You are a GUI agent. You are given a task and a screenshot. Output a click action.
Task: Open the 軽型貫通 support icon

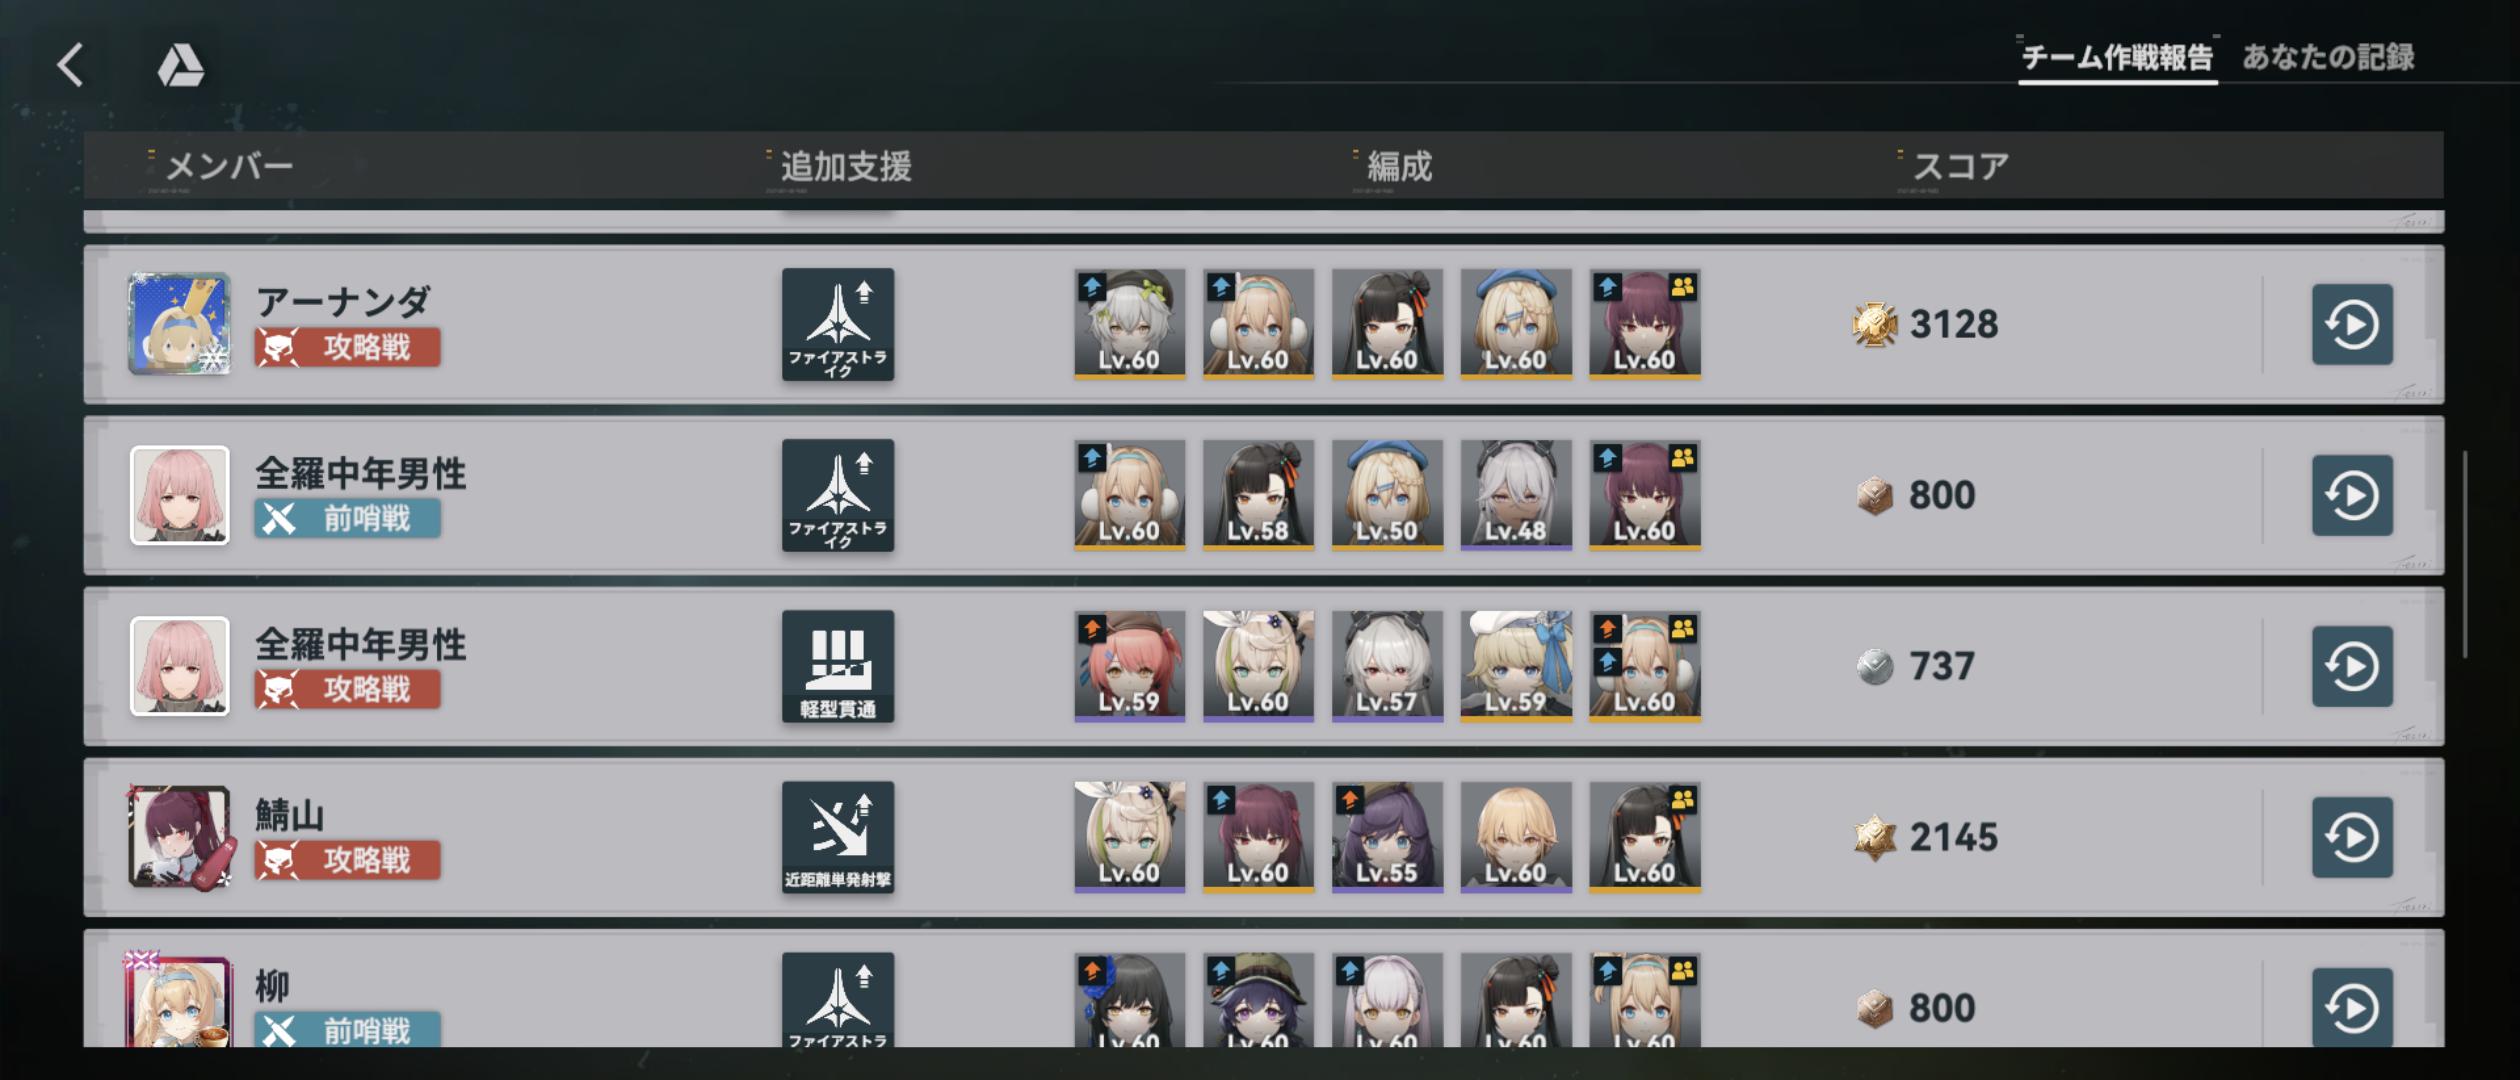(x=838, y=666)
